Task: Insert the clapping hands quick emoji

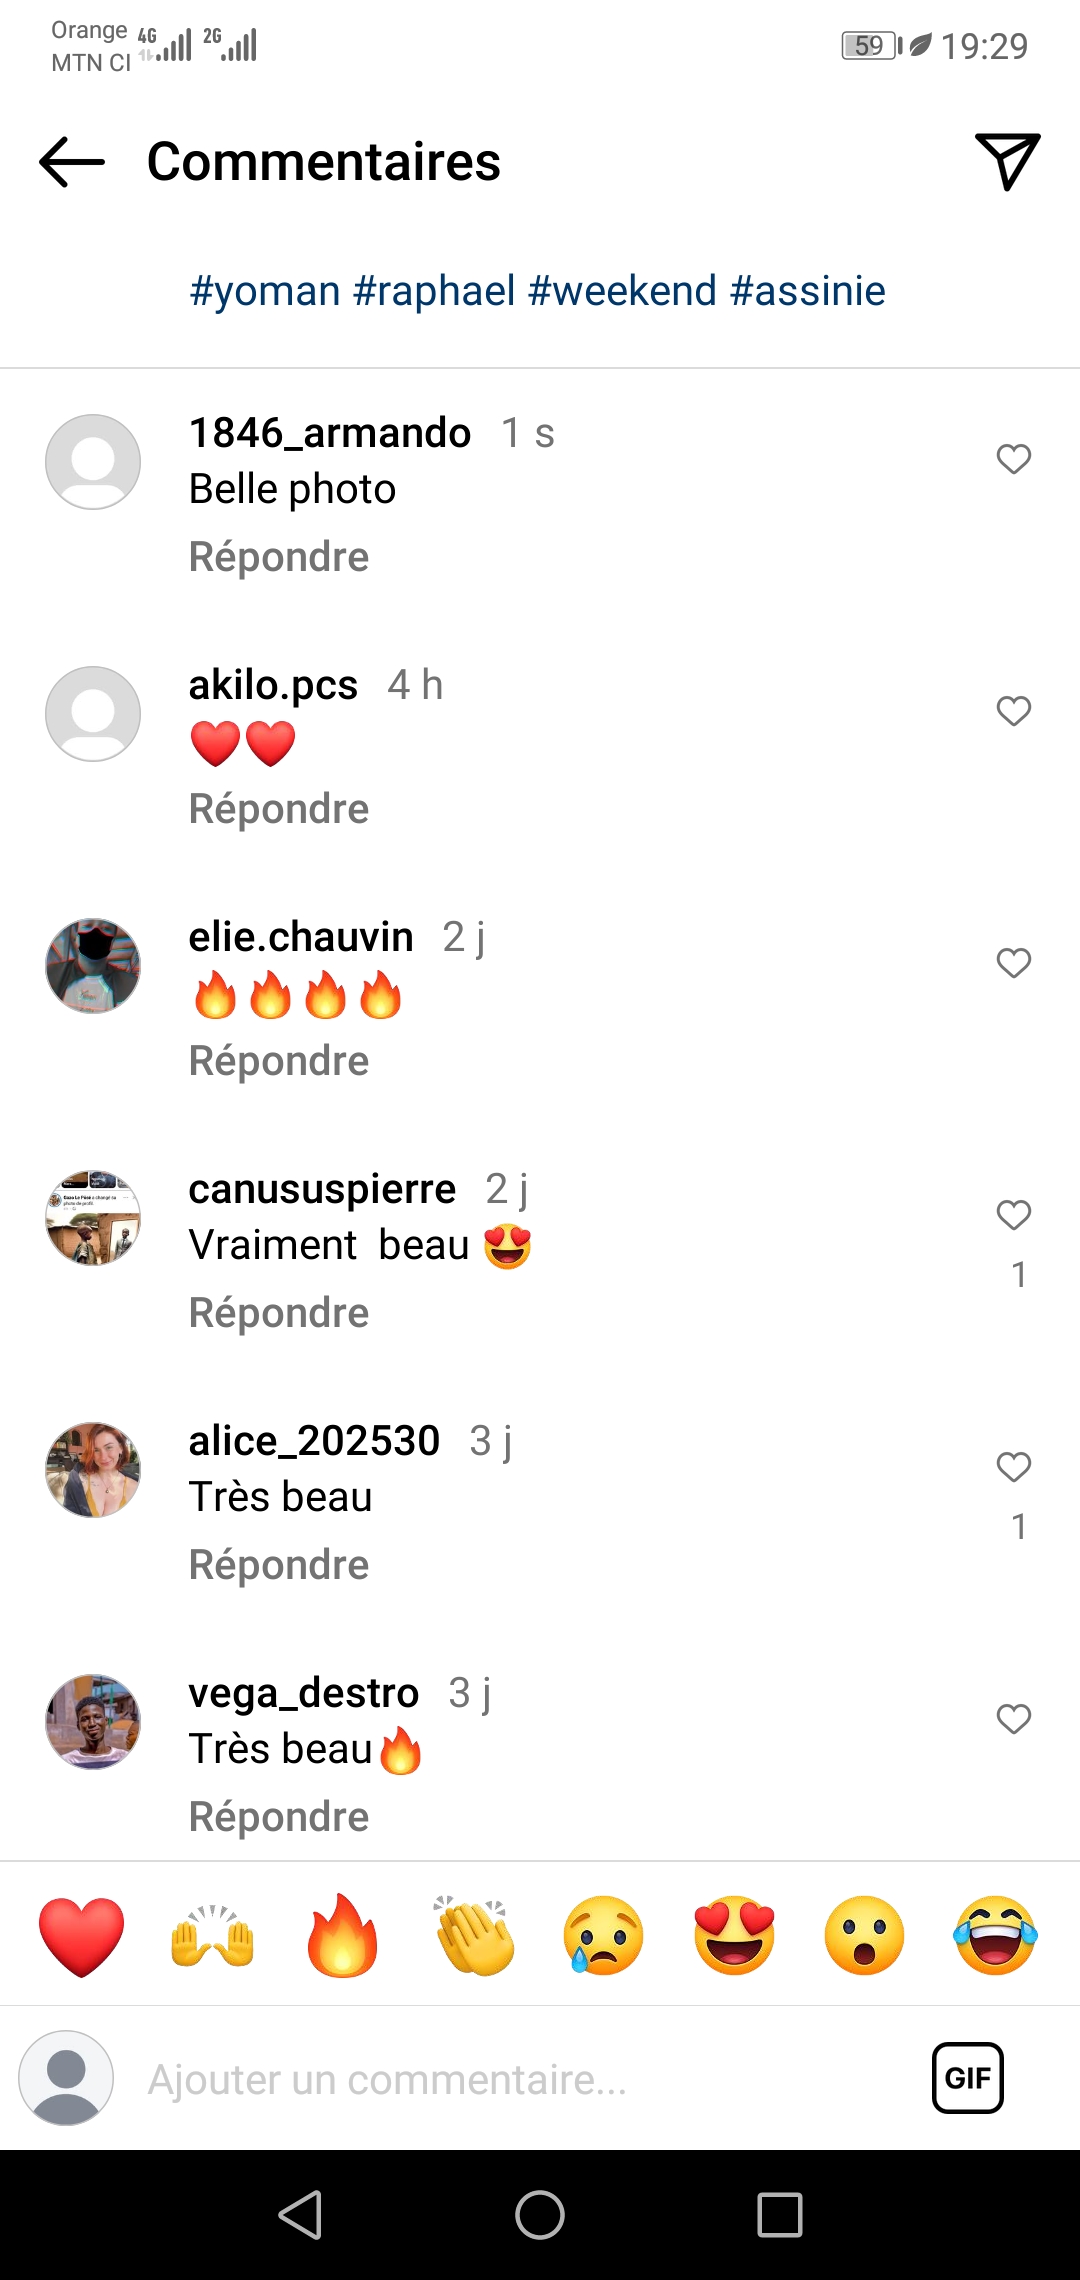Action: tap(474, 1936)
